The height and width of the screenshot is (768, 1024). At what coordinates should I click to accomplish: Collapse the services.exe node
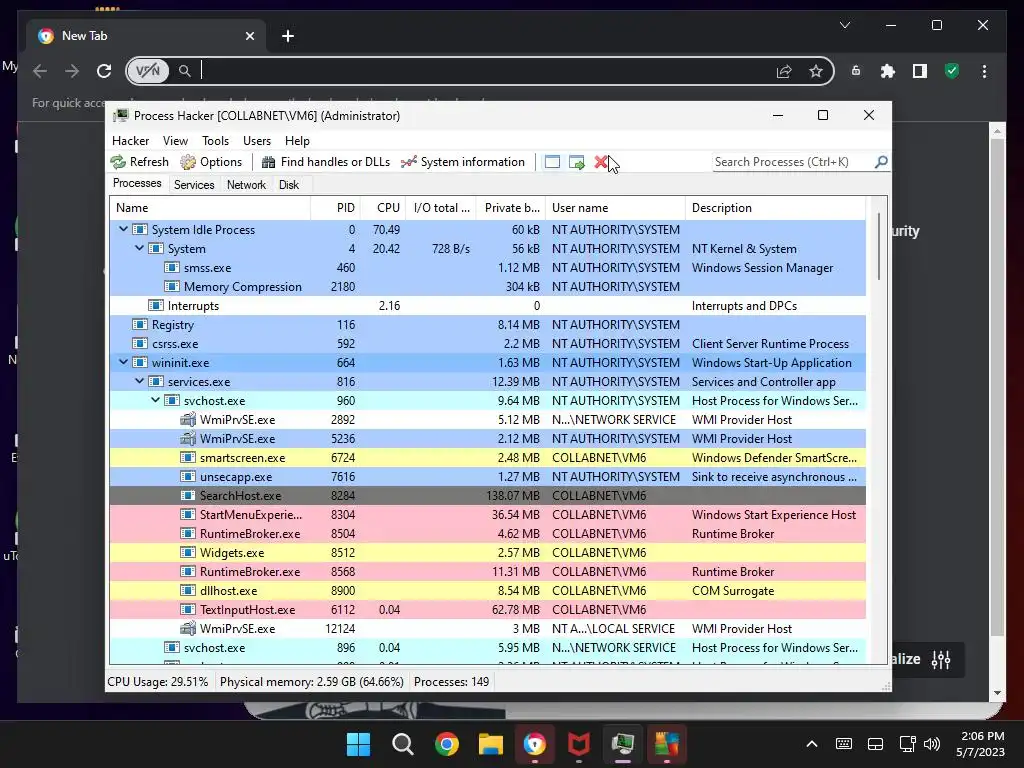pos(139,381)
